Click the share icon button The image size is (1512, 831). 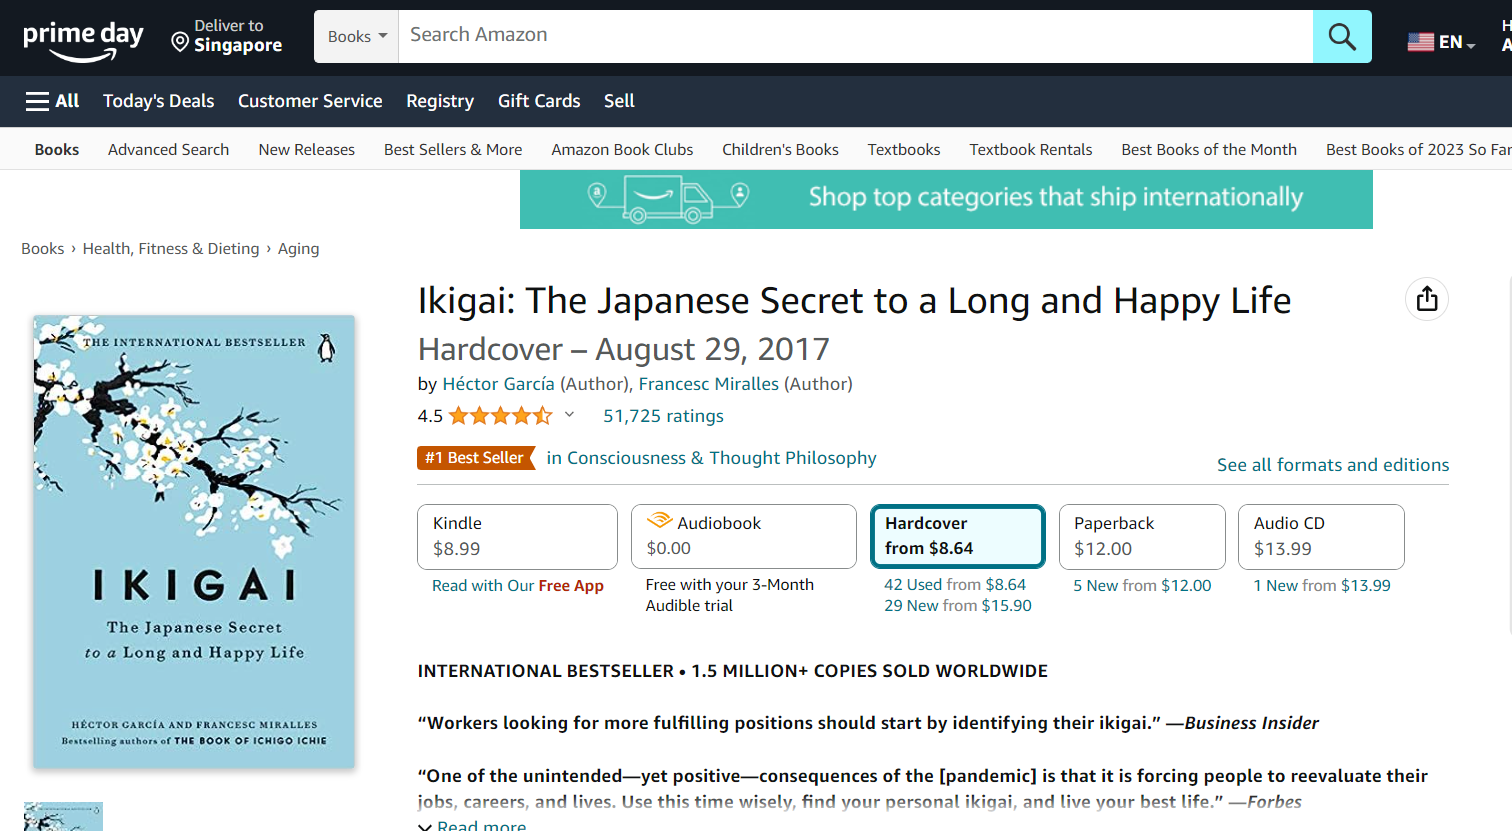pyautogui.click(x=1426, y=299)
